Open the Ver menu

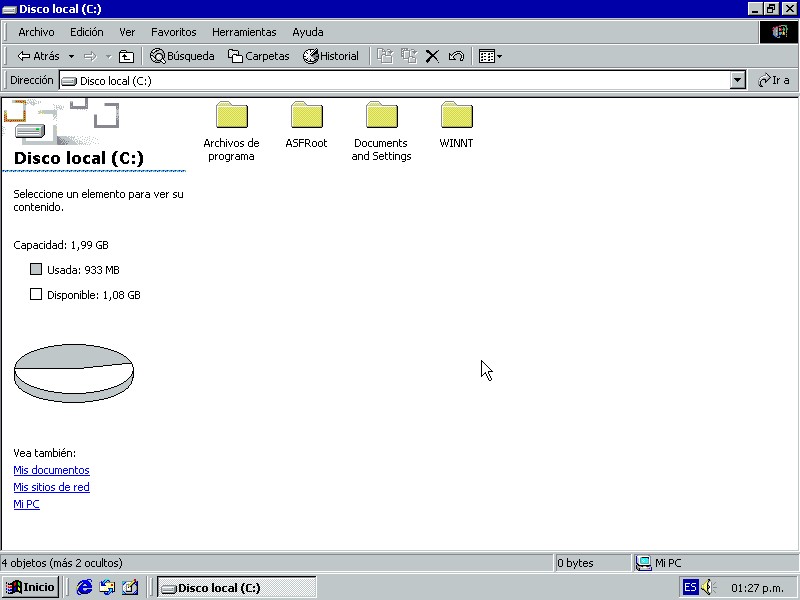tap(127, 32)
